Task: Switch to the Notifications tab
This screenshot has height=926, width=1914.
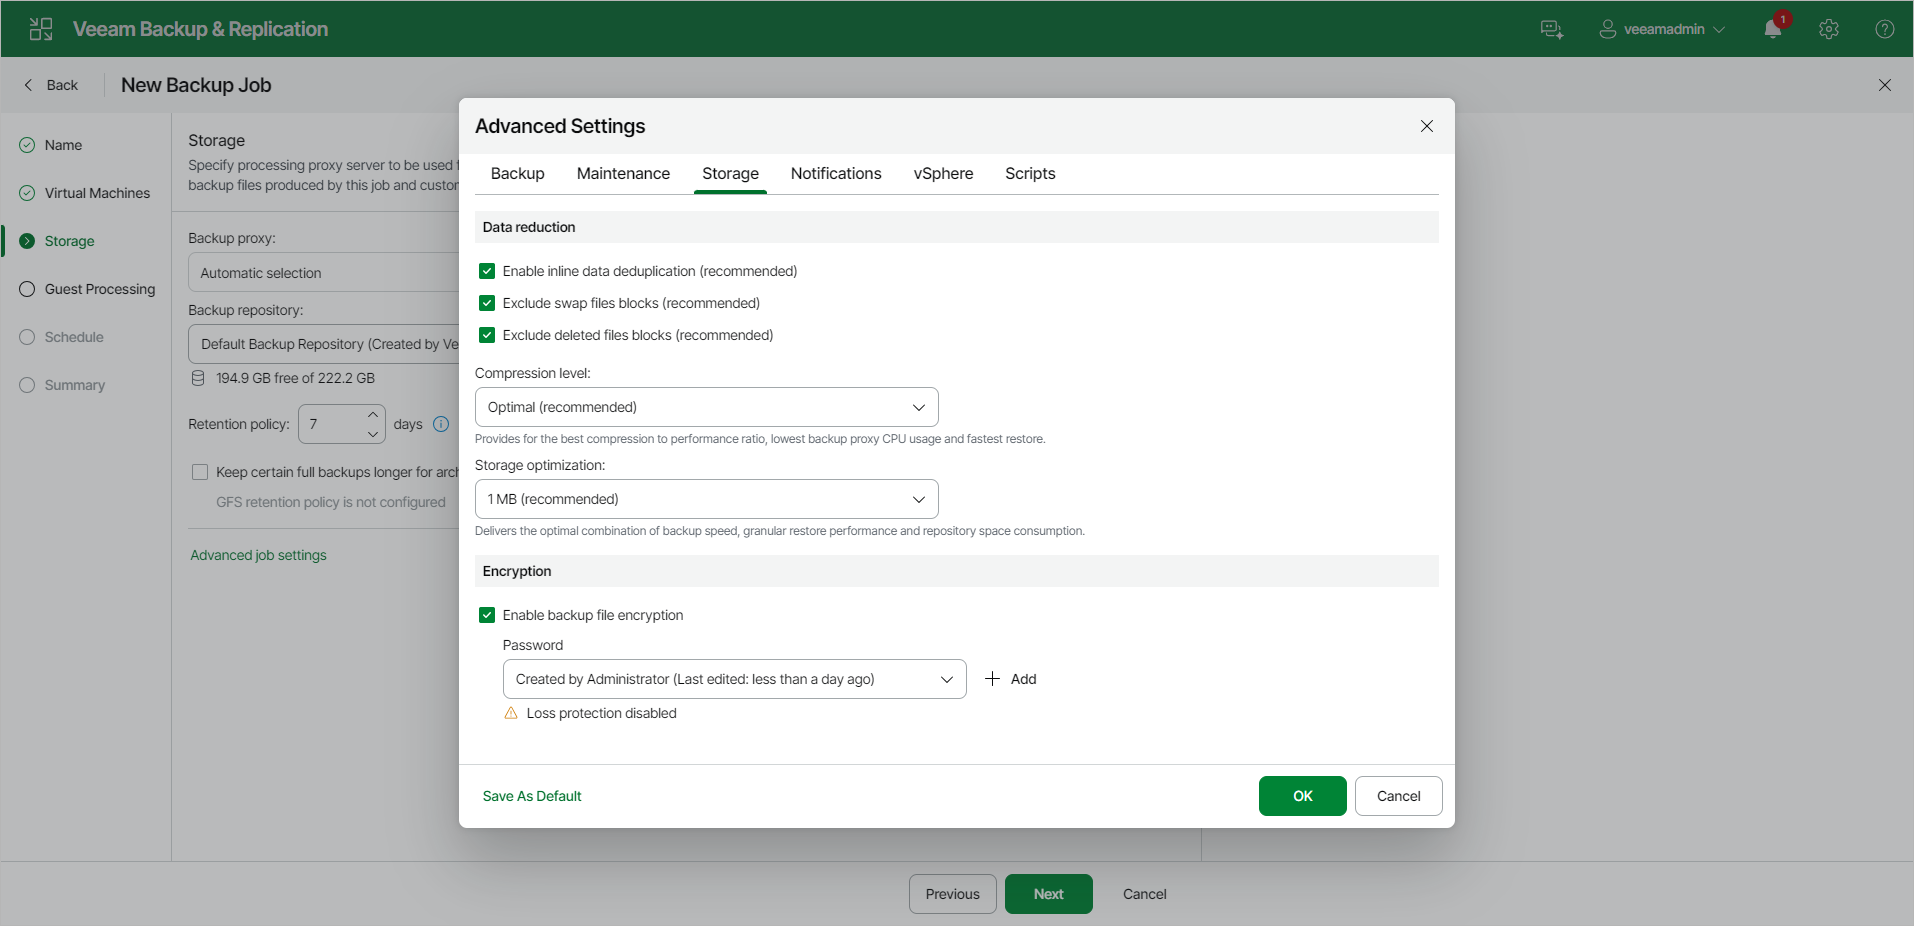Action: pos(836,173)
